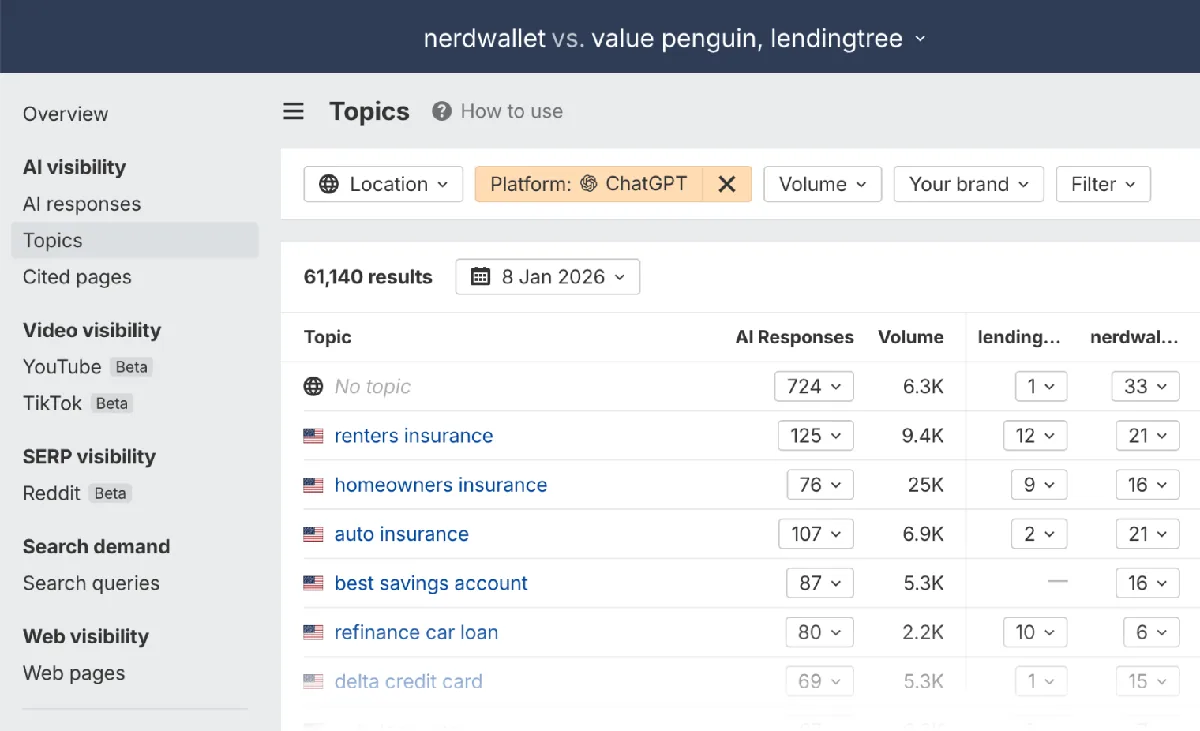Open the Location filter dropdown

(383, 184)
